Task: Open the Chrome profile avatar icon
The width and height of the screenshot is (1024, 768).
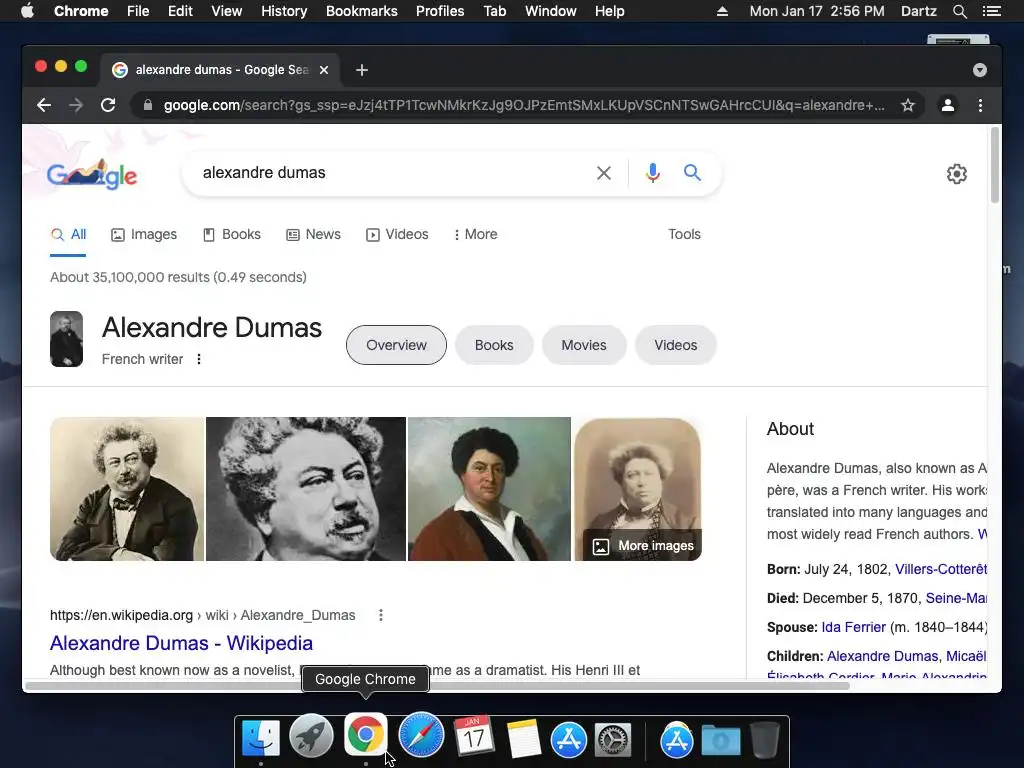Action: click(948, 105)
